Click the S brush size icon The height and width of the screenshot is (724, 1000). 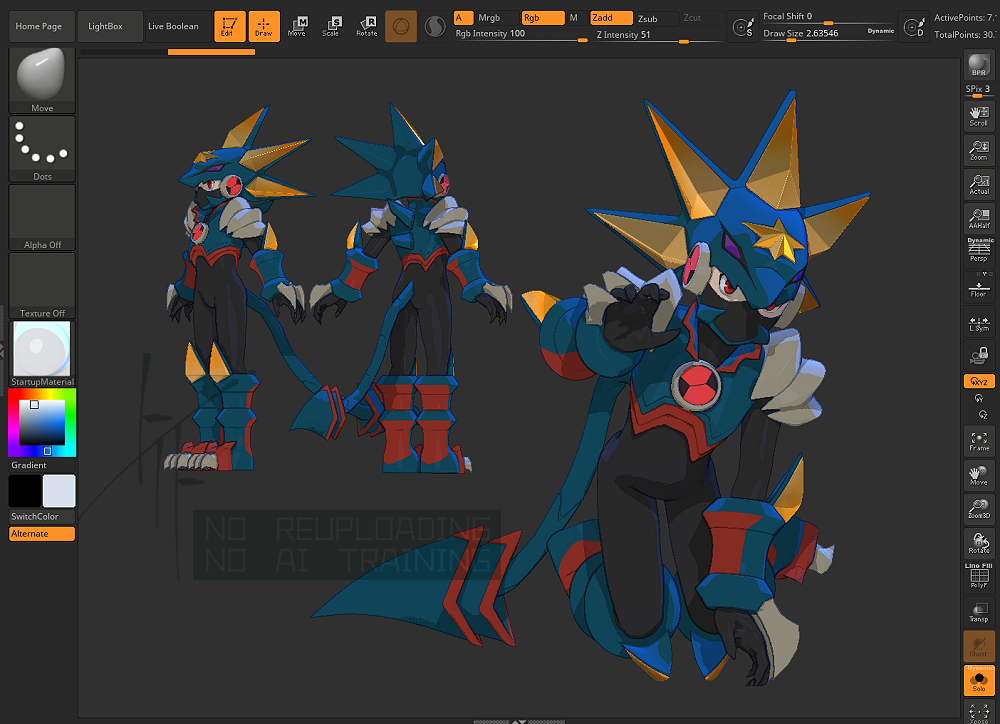click(742, 27)
